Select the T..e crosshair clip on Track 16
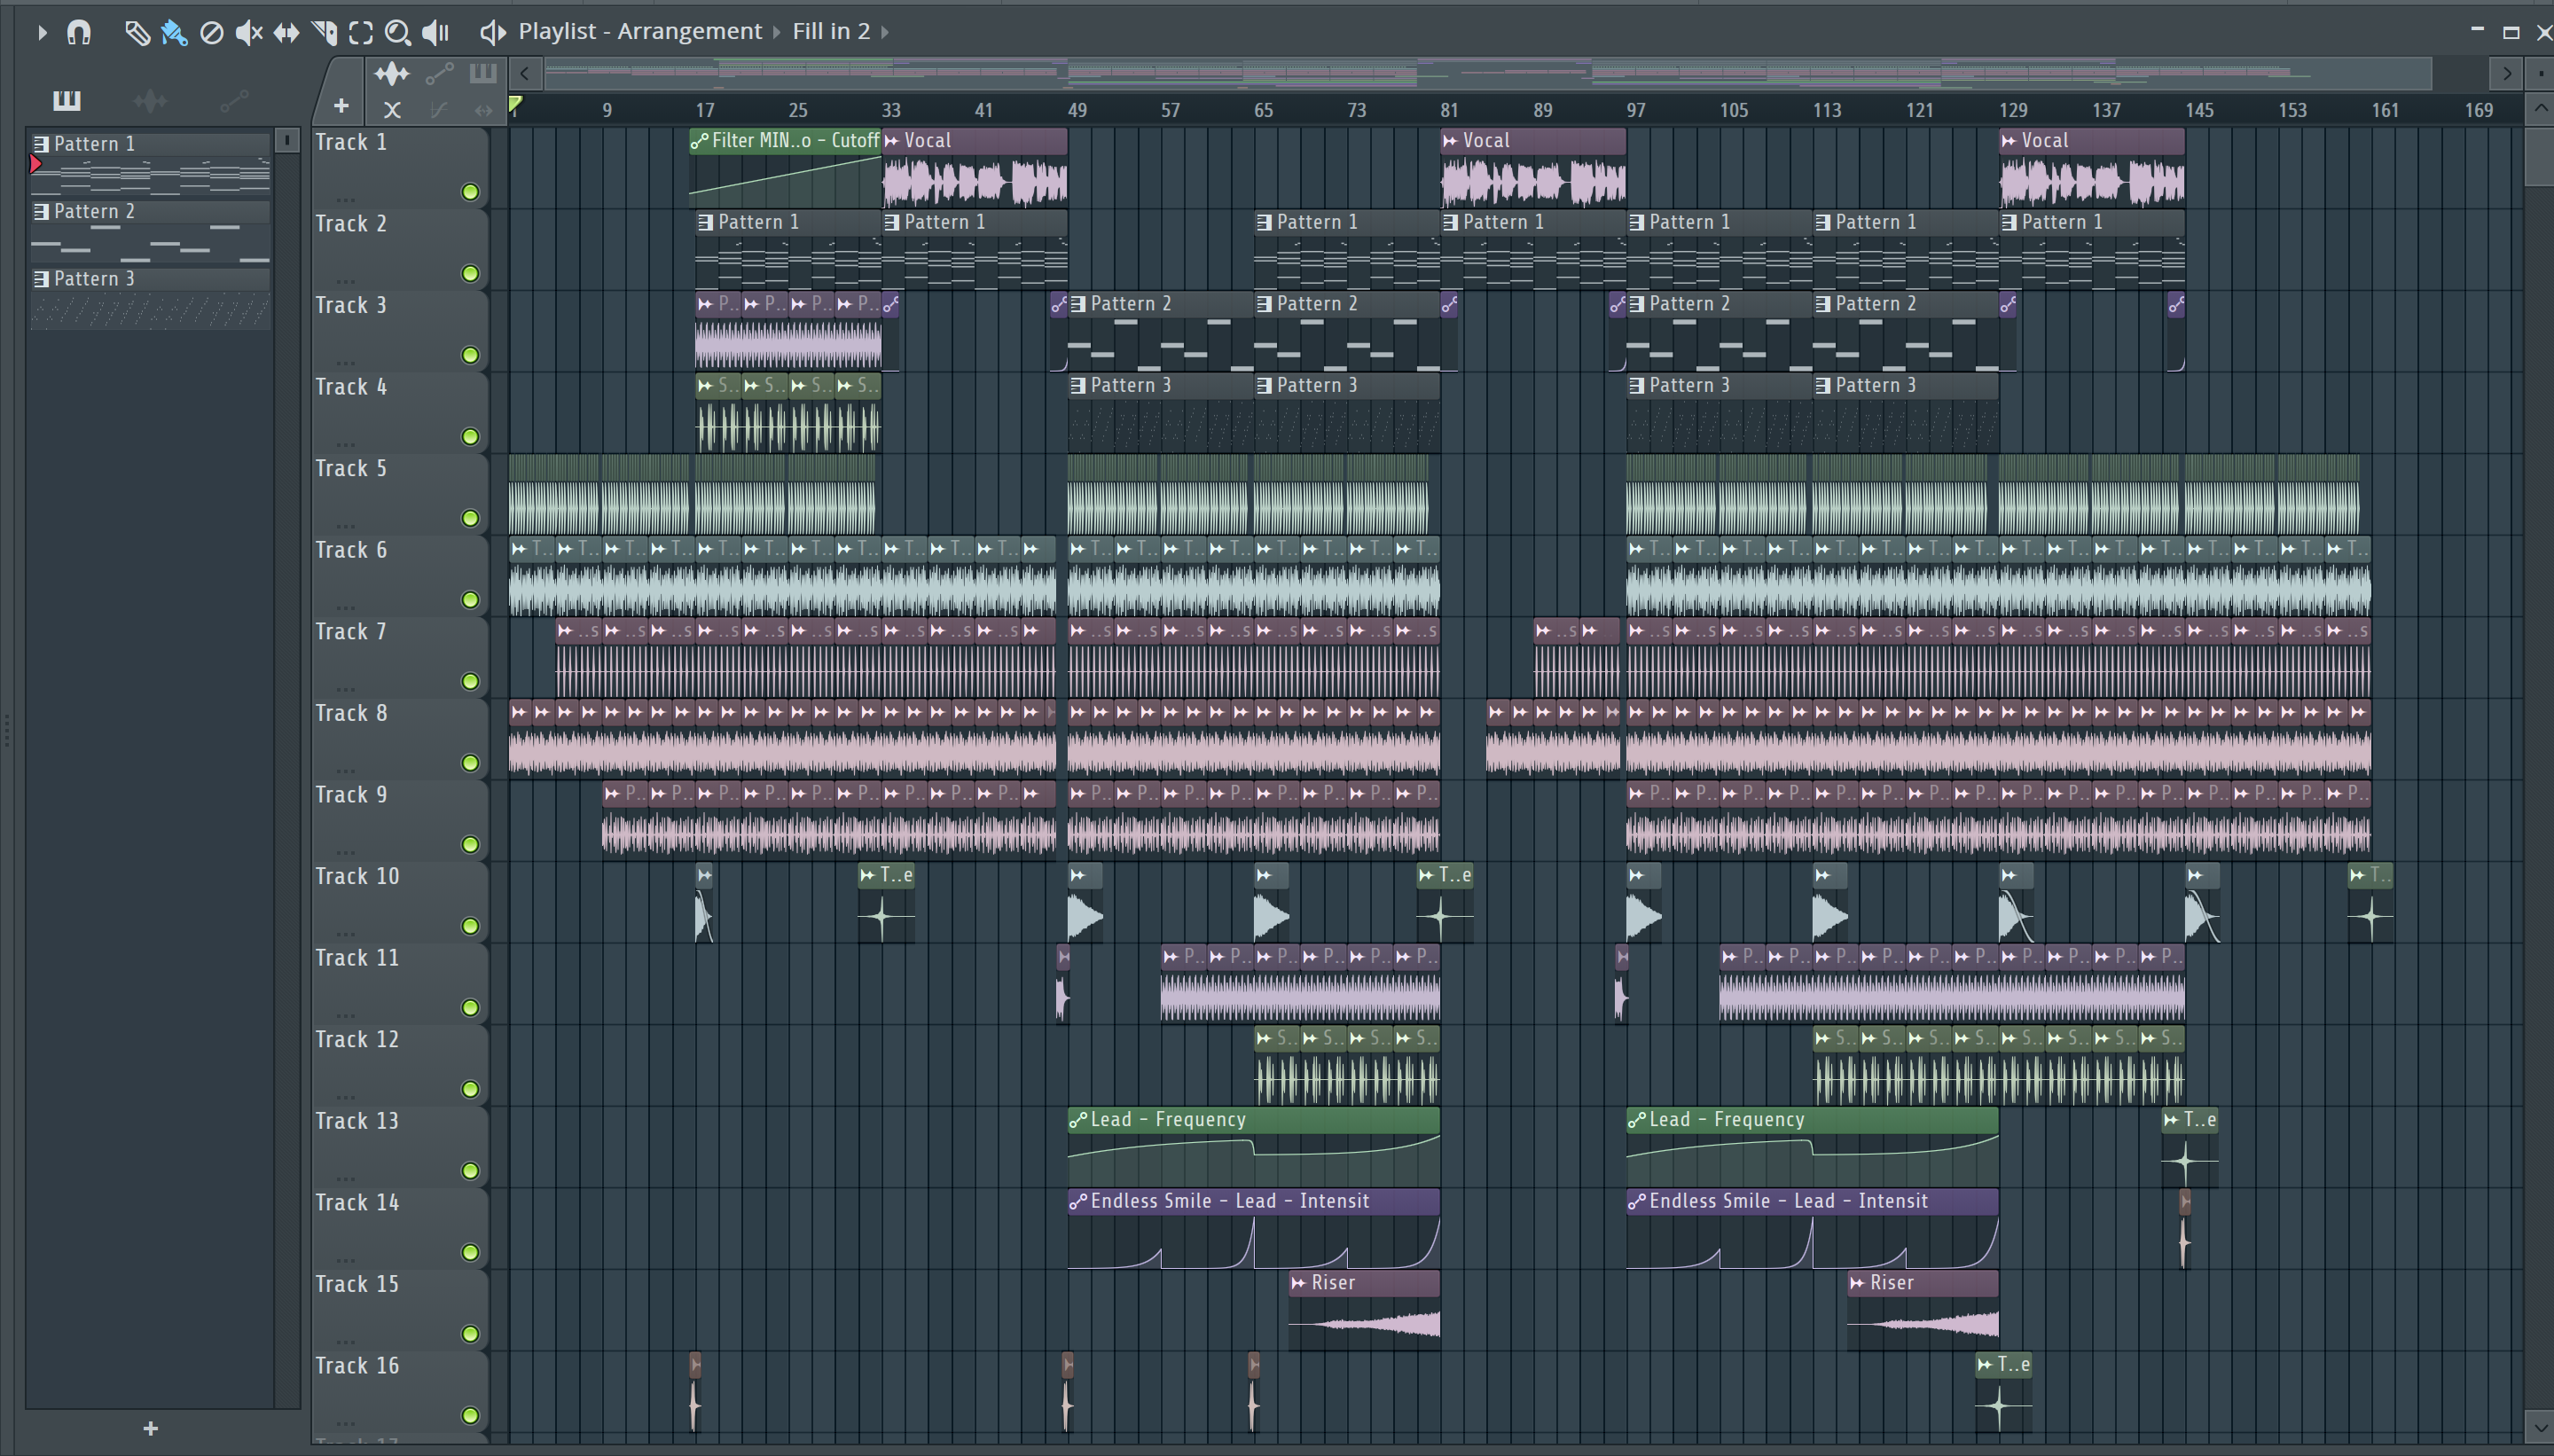This screenshot has height=1456, width=2554. coord(2003,1394)
